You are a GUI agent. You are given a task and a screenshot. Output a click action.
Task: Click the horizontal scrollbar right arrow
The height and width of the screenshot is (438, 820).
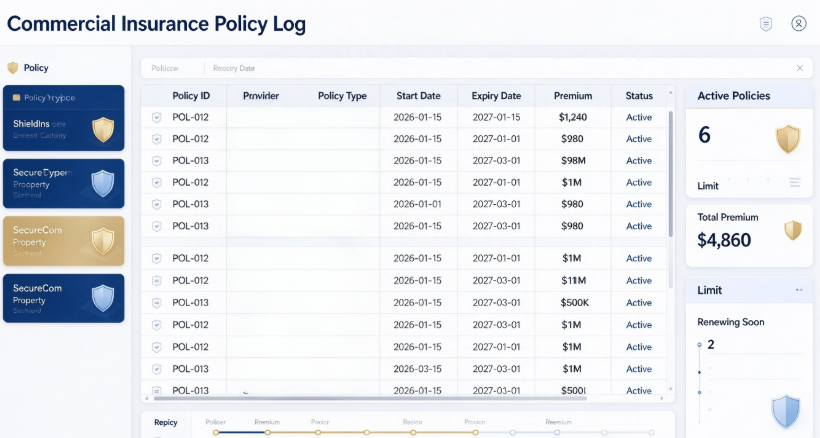click(662, 398)
